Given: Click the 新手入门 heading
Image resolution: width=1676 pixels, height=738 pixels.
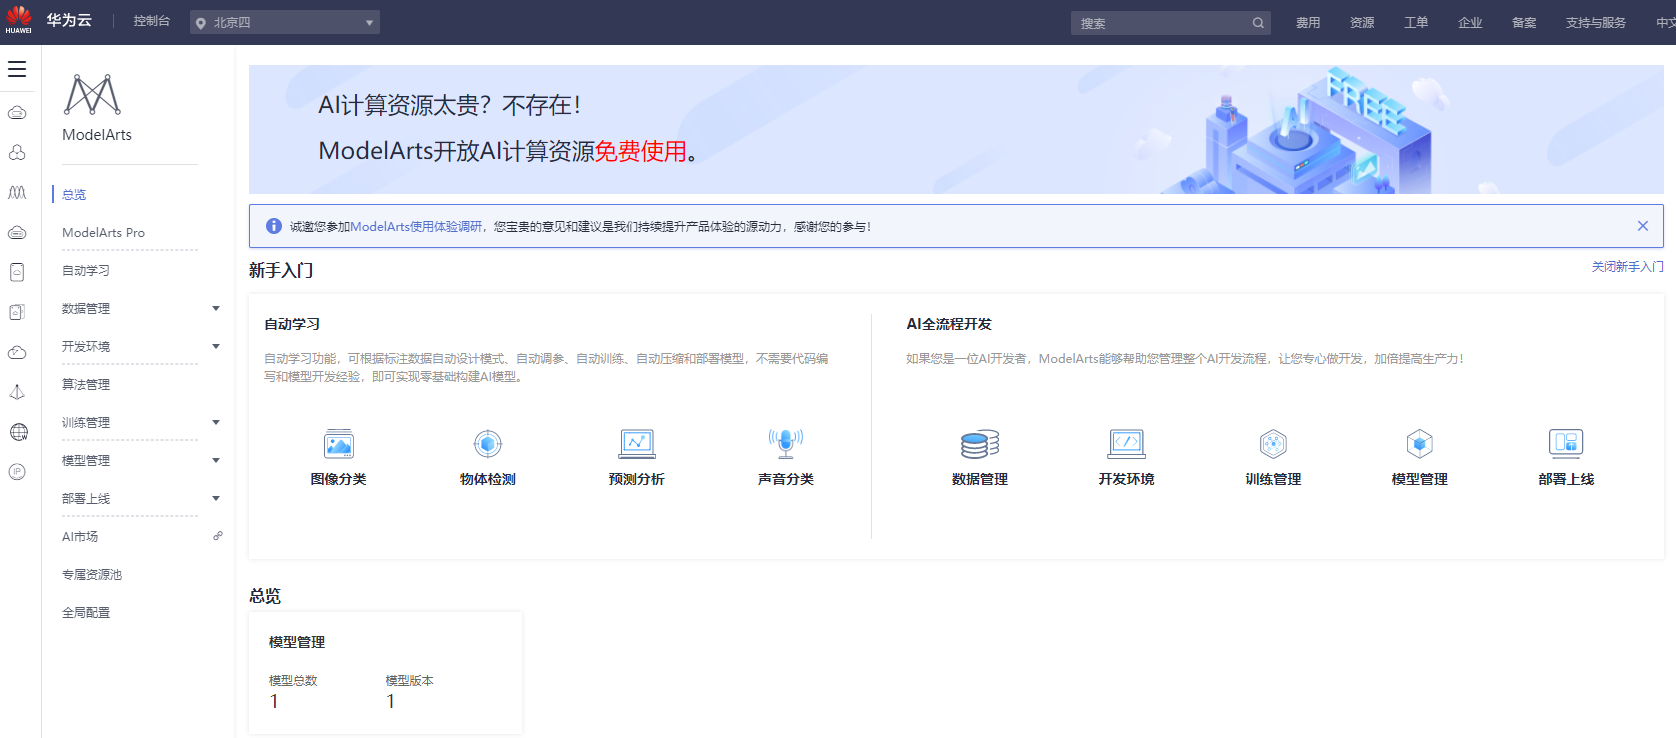Looking at the screenshot, I should click(x=281, y=270).
